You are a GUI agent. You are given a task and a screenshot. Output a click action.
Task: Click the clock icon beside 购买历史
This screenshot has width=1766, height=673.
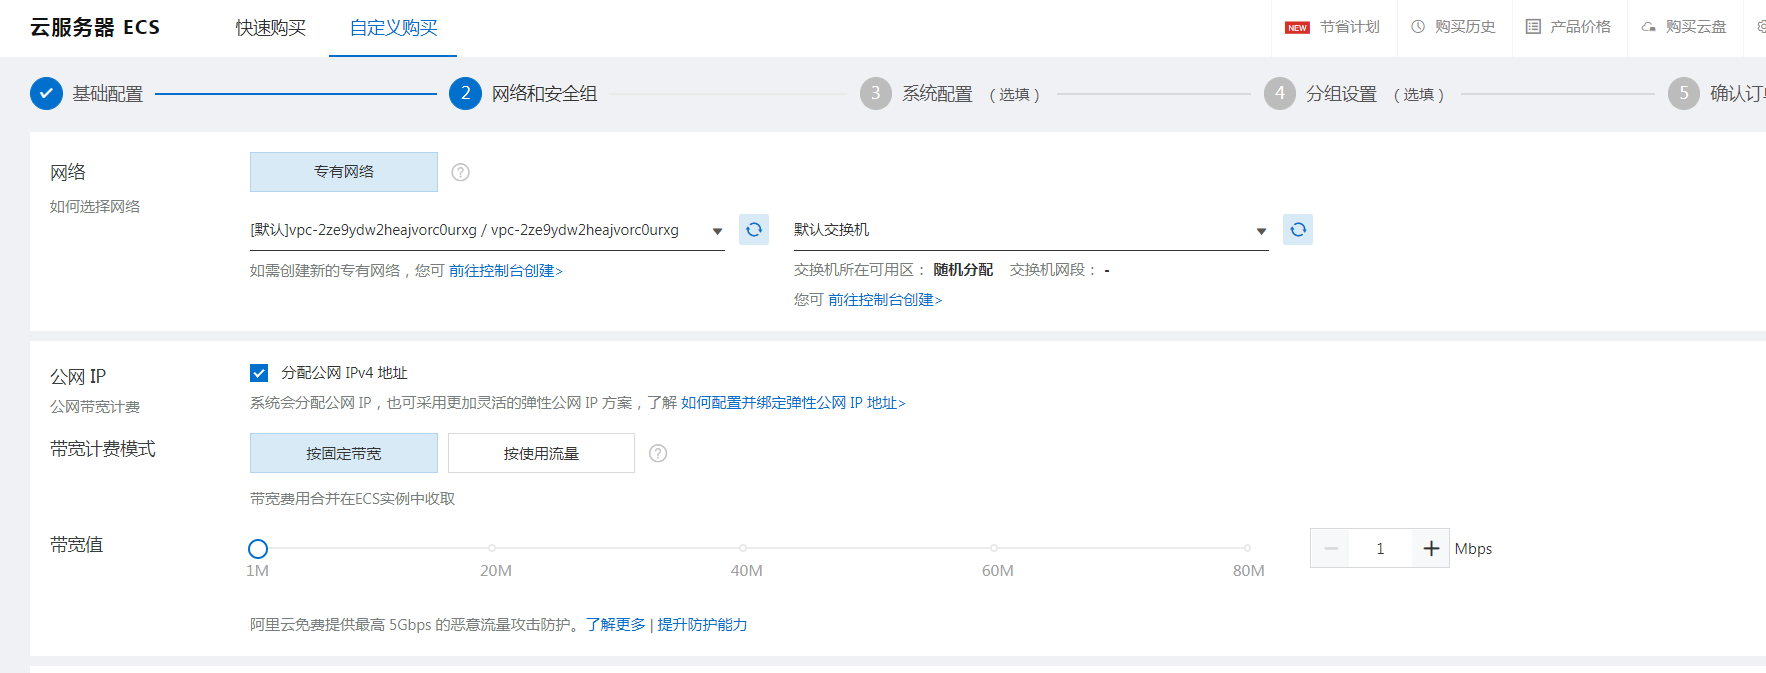pyautogui.click(x=1418, y=27)
